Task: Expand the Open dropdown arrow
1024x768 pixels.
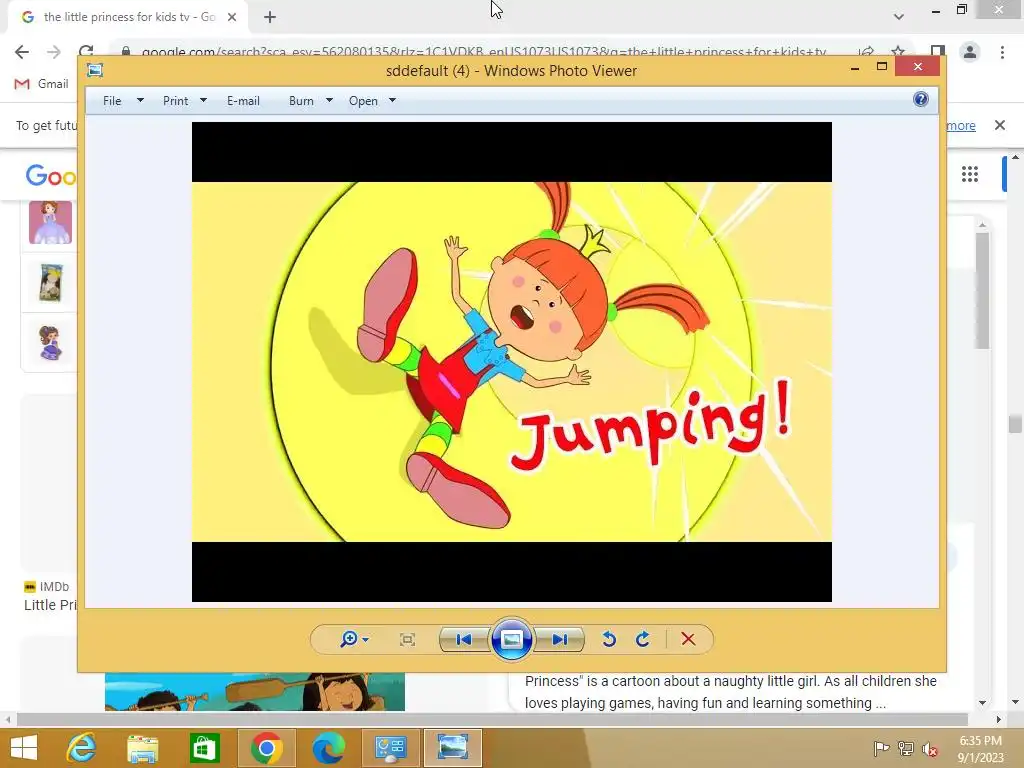Action: pyautogui.click(x=392, y=101)
